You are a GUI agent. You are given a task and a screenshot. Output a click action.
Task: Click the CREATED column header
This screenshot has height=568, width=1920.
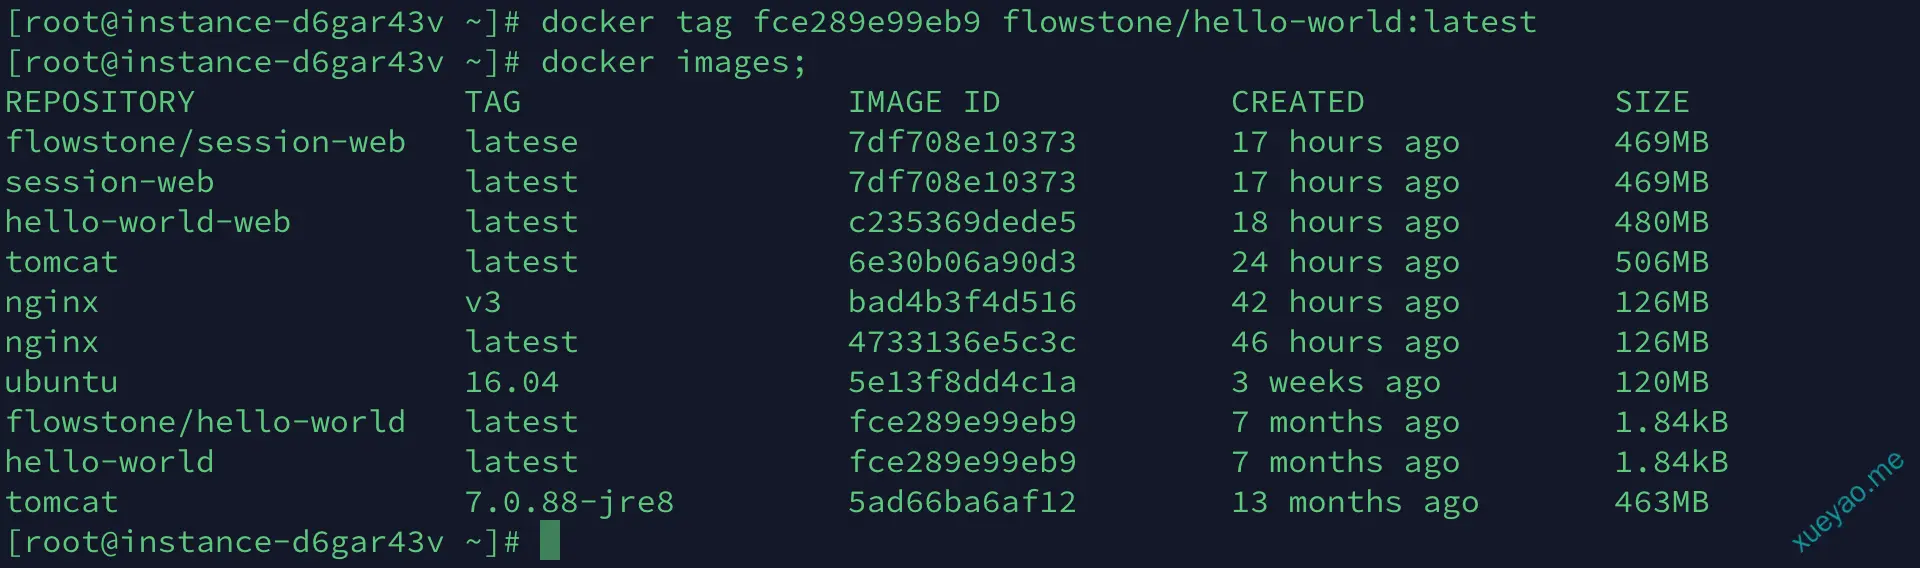click(1298, 102)
